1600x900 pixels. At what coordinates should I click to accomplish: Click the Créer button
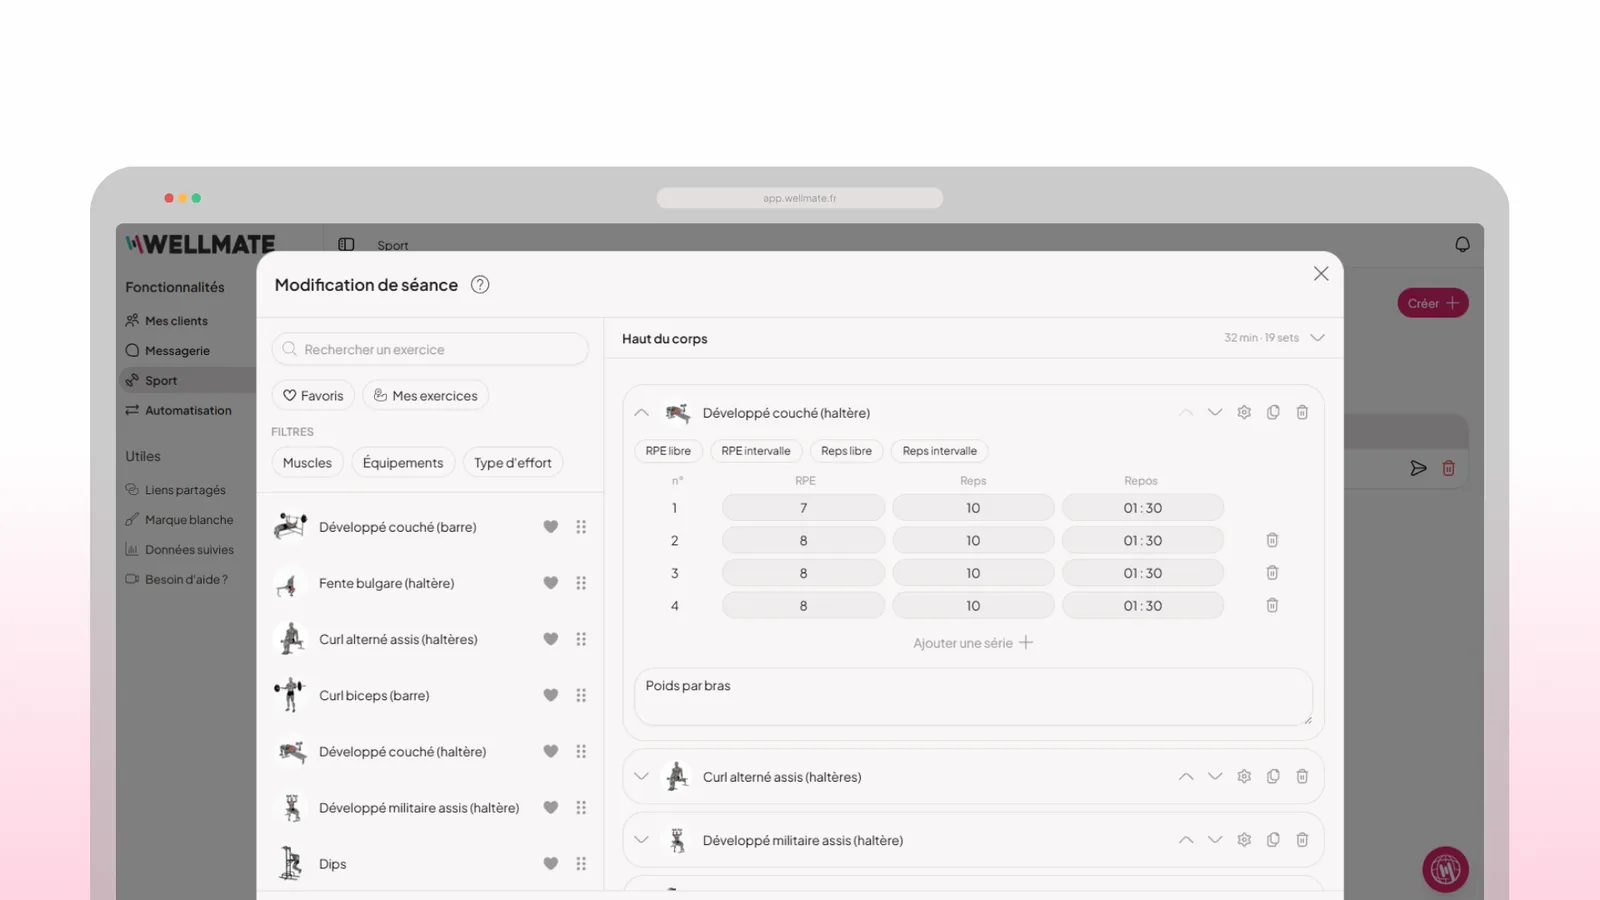[x=1433, y=303]
